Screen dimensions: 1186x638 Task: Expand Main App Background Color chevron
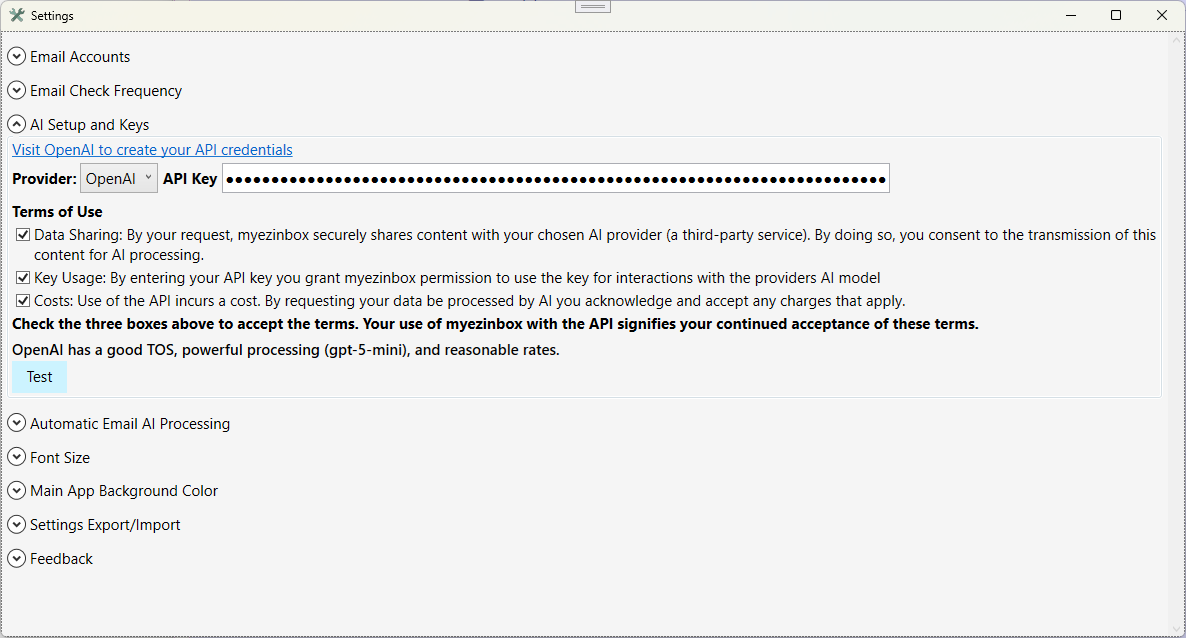click(x=17, y=490)
